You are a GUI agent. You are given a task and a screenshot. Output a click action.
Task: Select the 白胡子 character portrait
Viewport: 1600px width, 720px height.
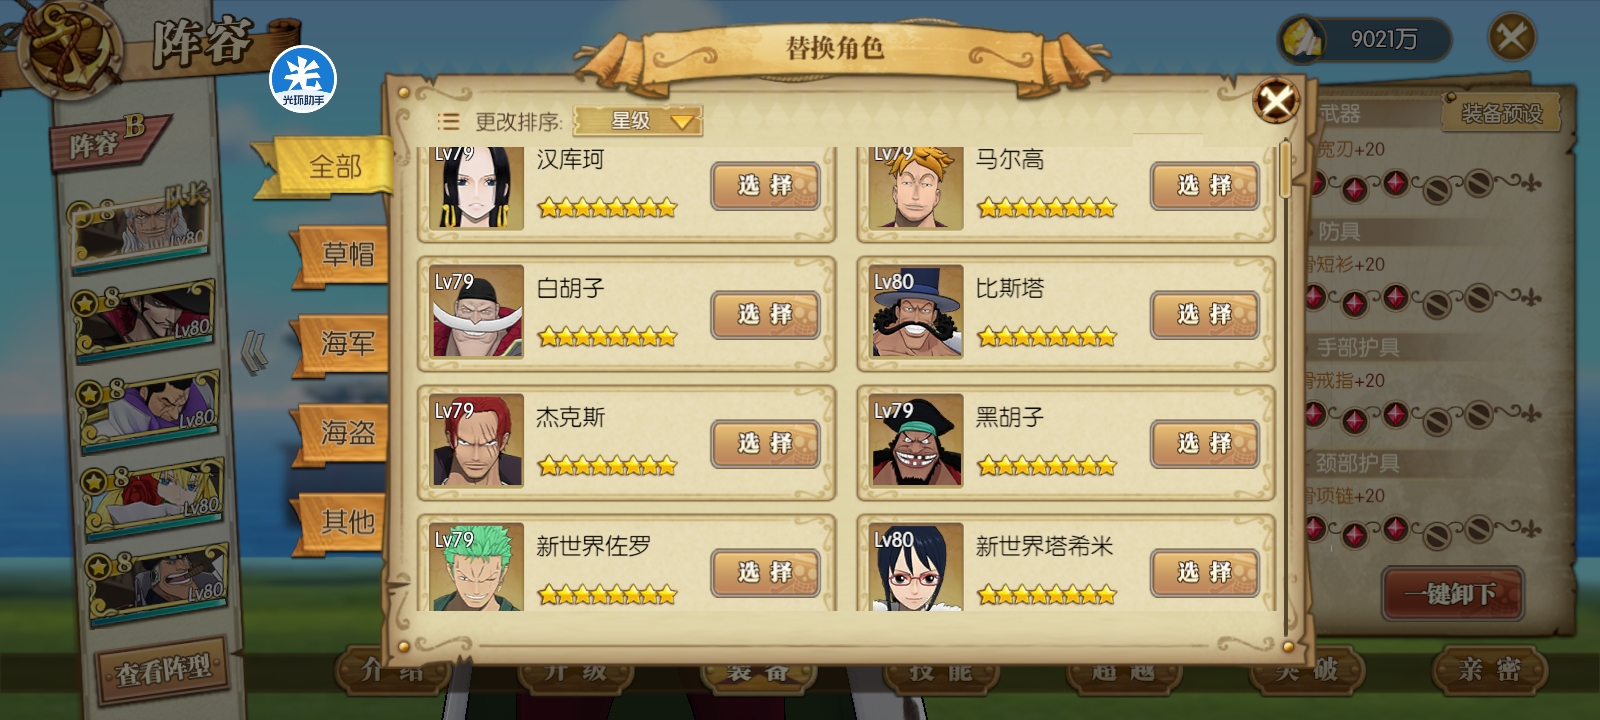(x=478, y=311)
